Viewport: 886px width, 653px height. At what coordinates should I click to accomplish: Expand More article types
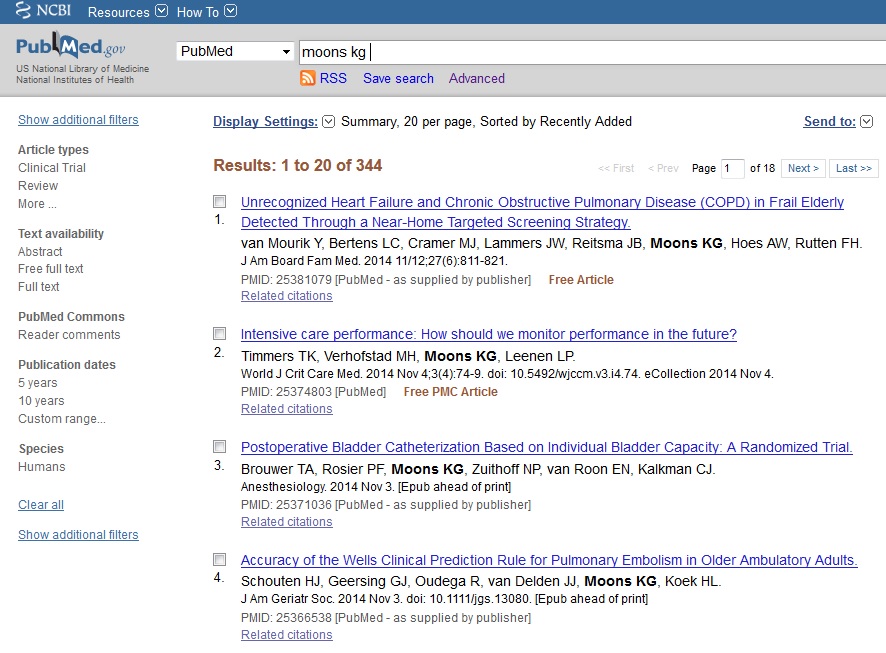click(37, 204)
